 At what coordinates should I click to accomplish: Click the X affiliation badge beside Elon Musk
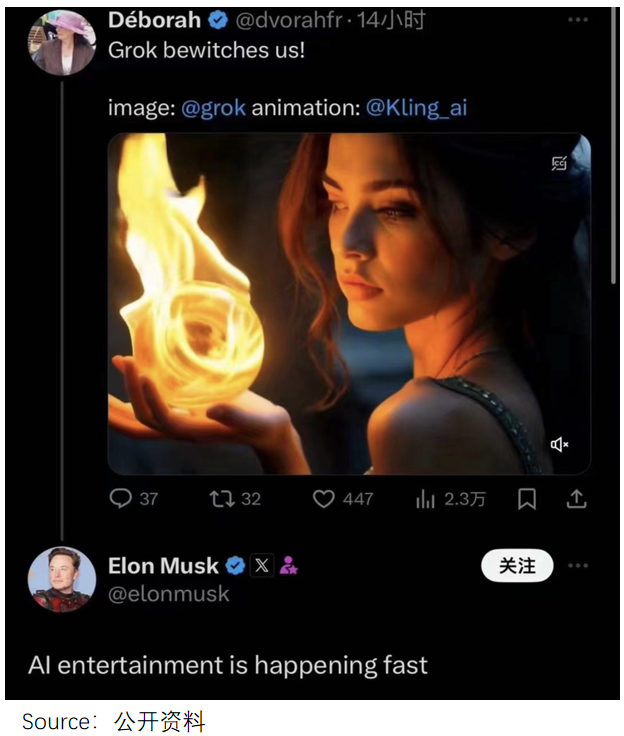pyautogui.click(x=262, y=566)
